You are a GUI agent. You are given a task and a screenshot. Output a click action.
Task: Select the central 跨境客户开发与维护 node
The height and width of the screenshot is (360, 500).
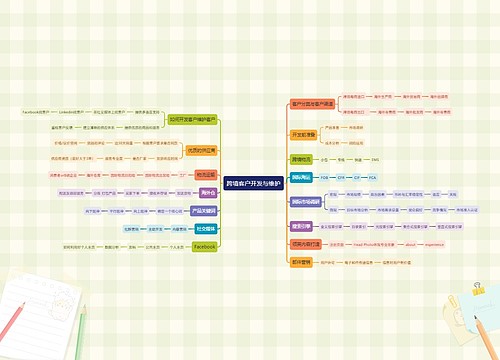[x=253, y=183]
